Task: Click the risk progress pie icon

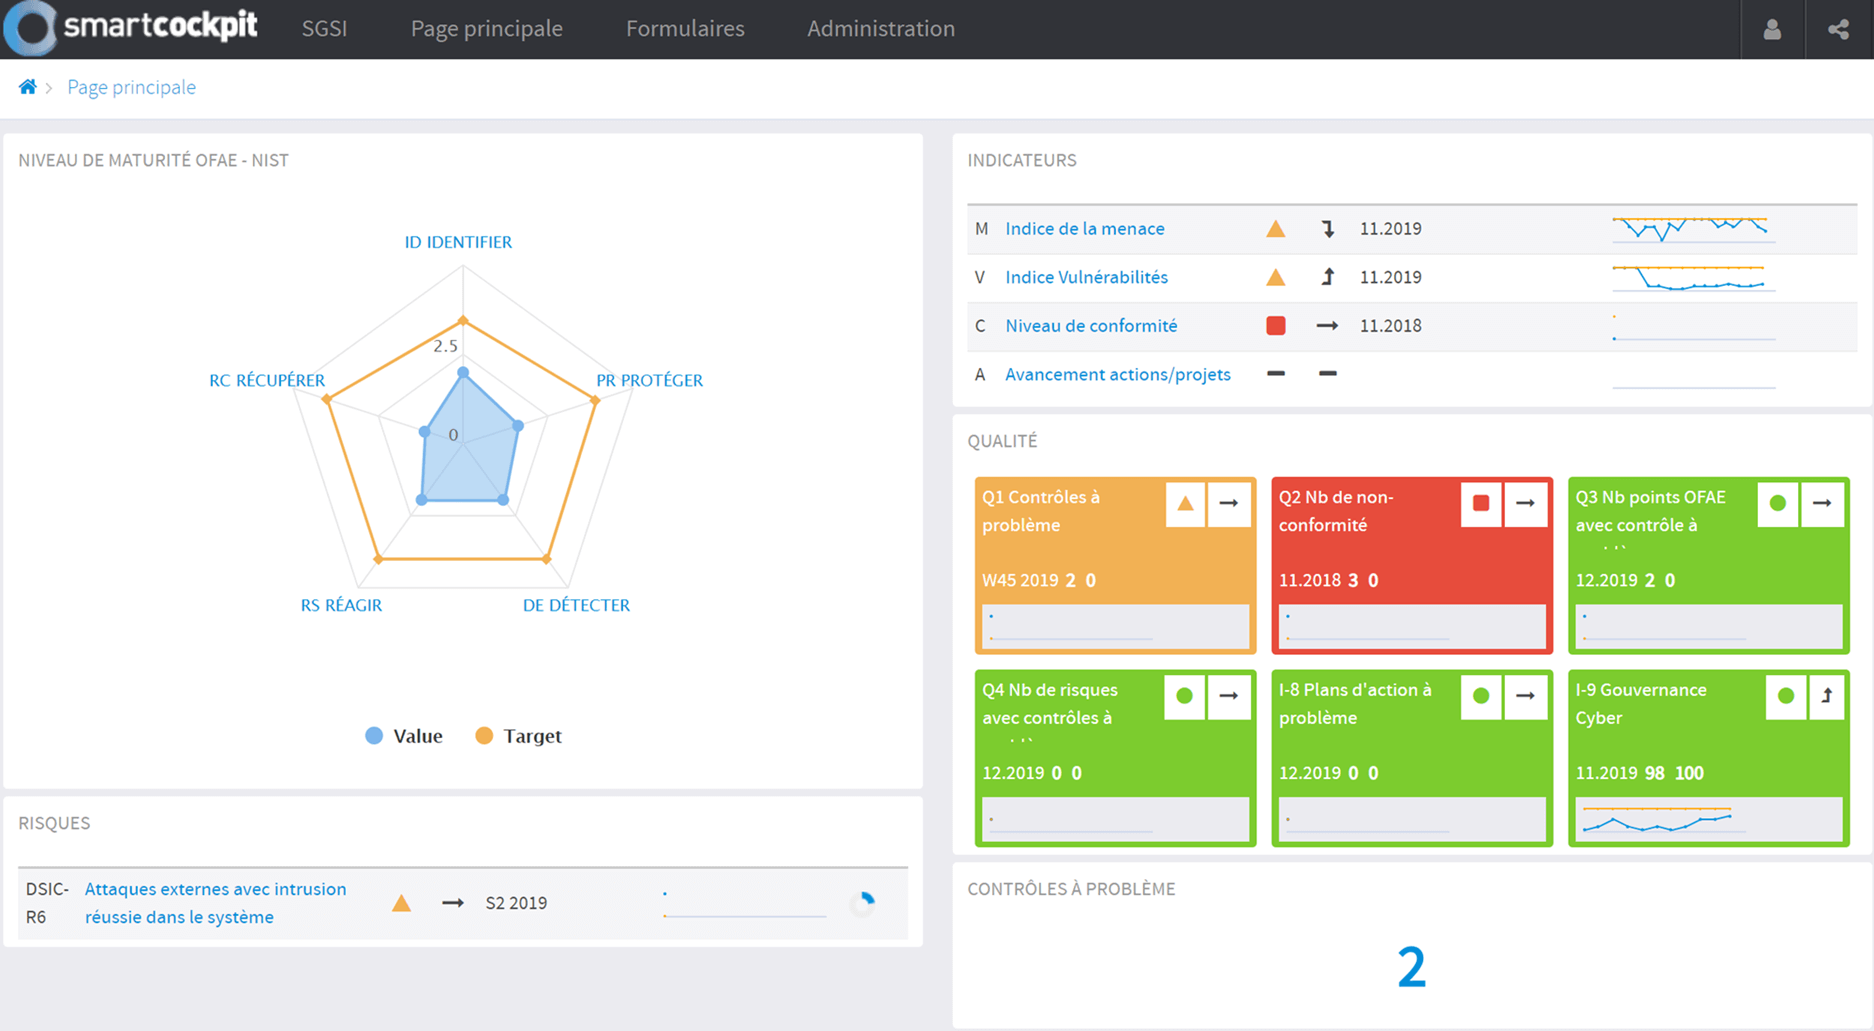Action: (x=863, y=903)
